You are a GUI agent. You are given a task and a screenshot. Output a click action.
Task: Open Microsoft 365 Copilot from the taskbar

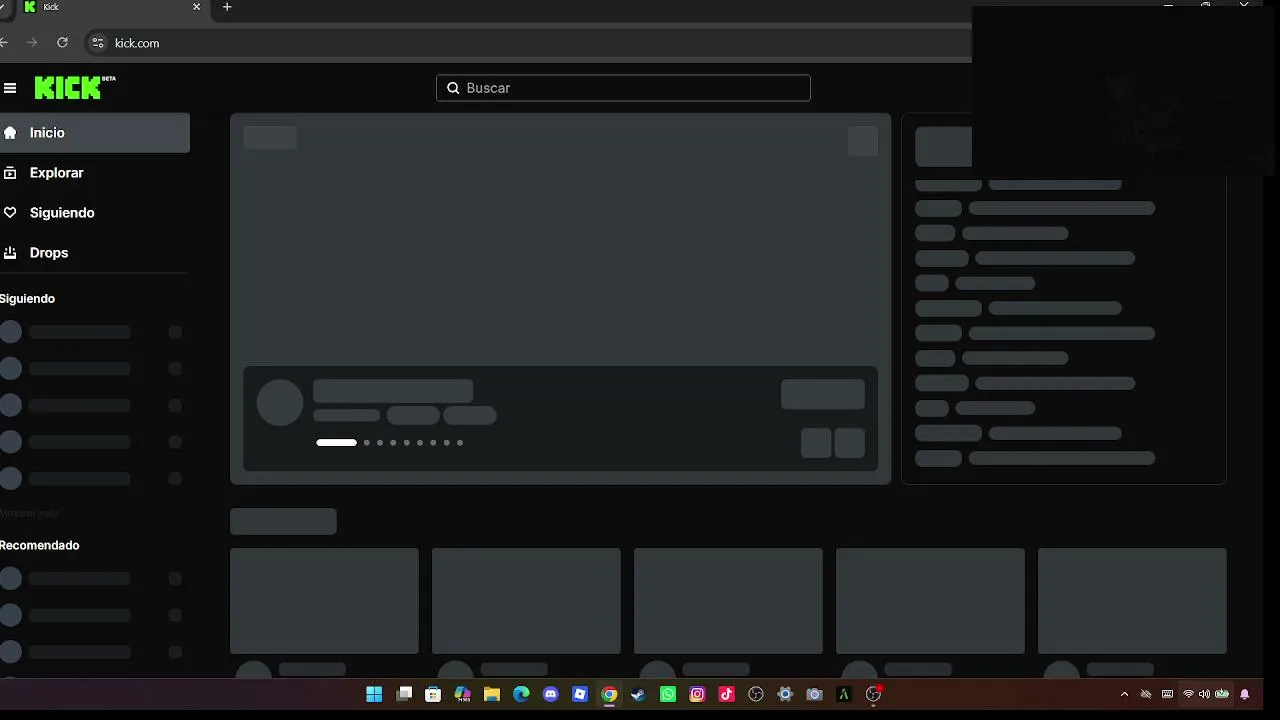point(462,694)
